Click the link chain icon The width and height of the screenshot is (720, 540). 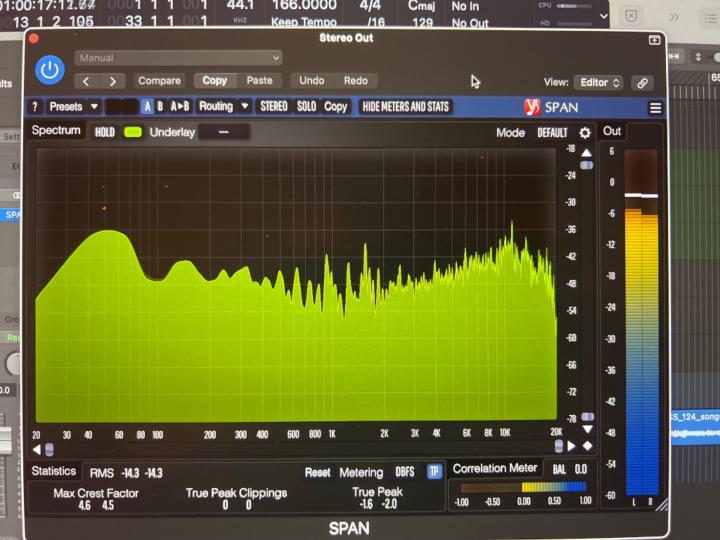click(x=642, y=82)
